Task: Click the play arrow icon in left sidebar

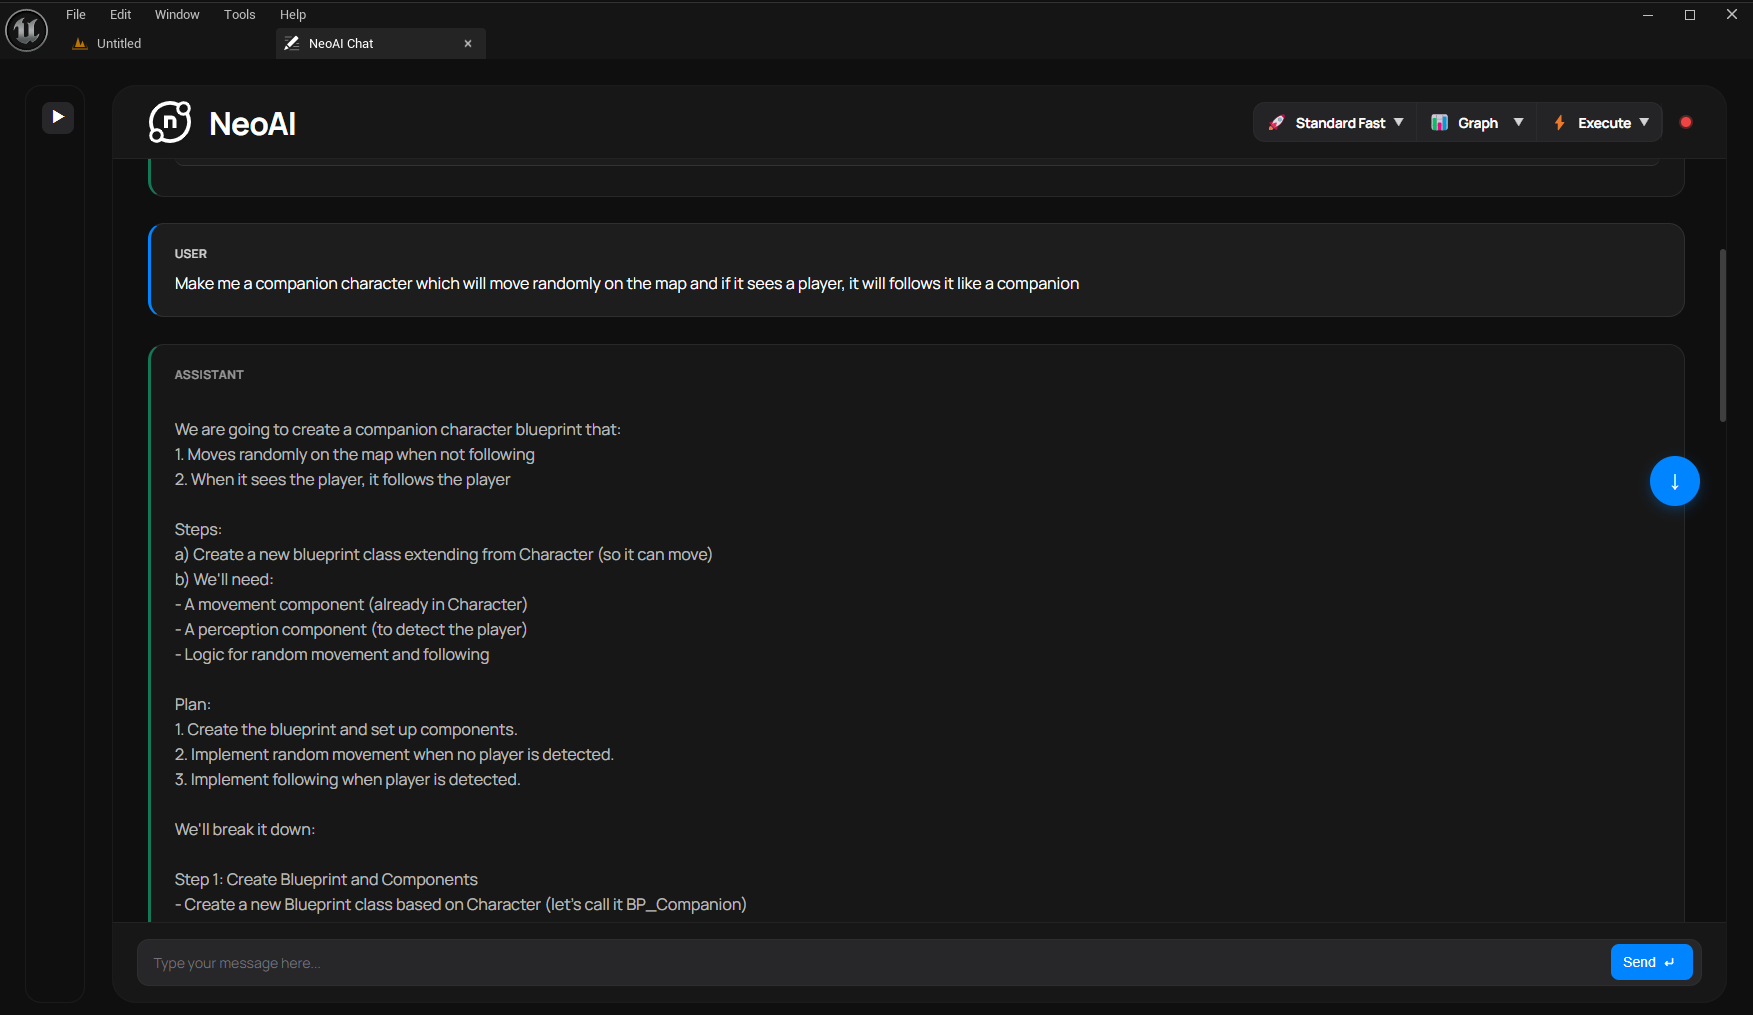Action: tap(58, 117)
